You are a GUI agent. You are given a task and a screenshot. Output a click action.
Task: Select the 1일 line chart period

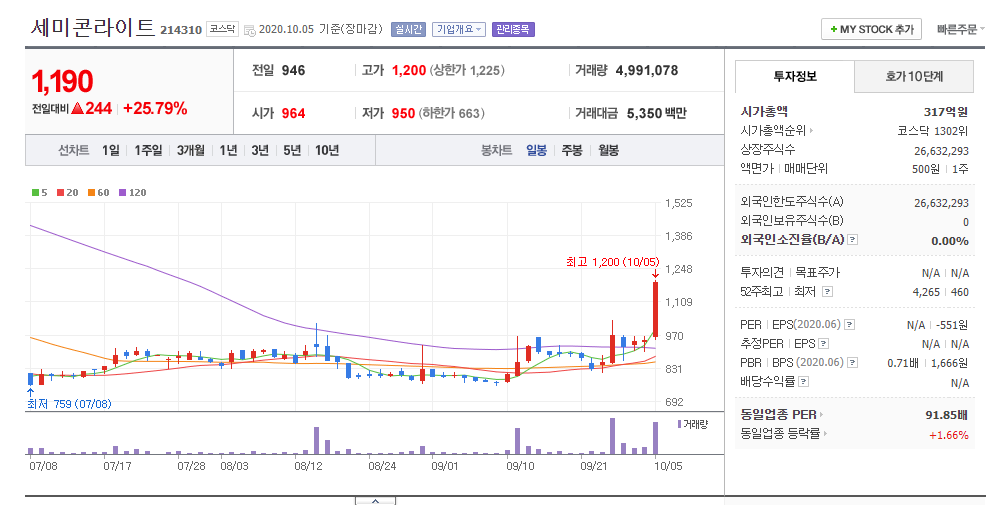pos(110,150)
